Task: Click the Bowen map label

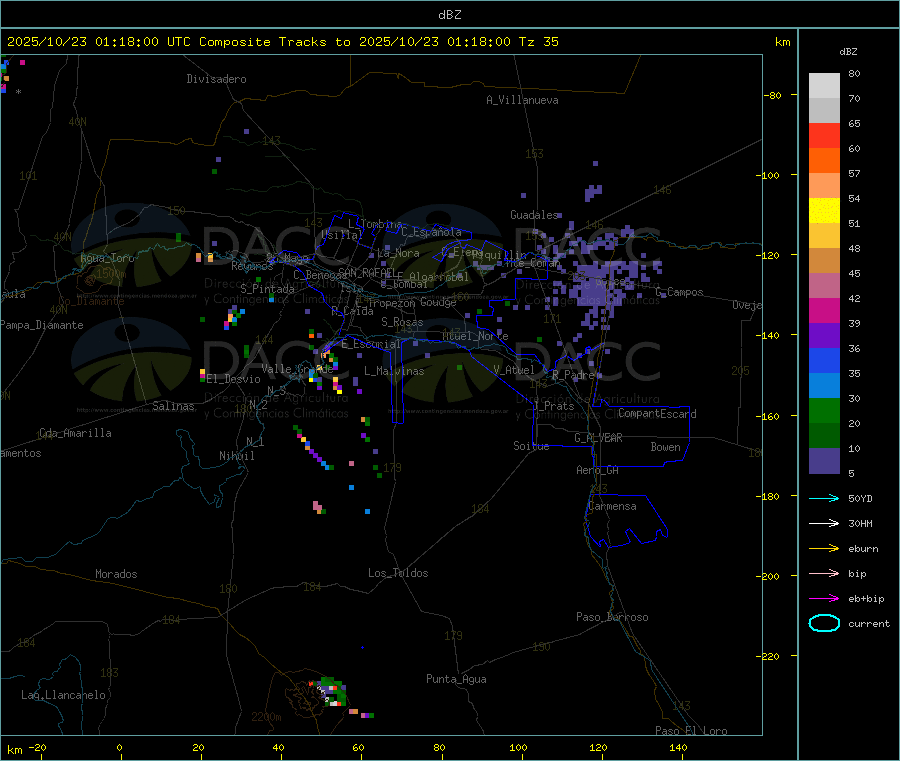Action: 665,447
